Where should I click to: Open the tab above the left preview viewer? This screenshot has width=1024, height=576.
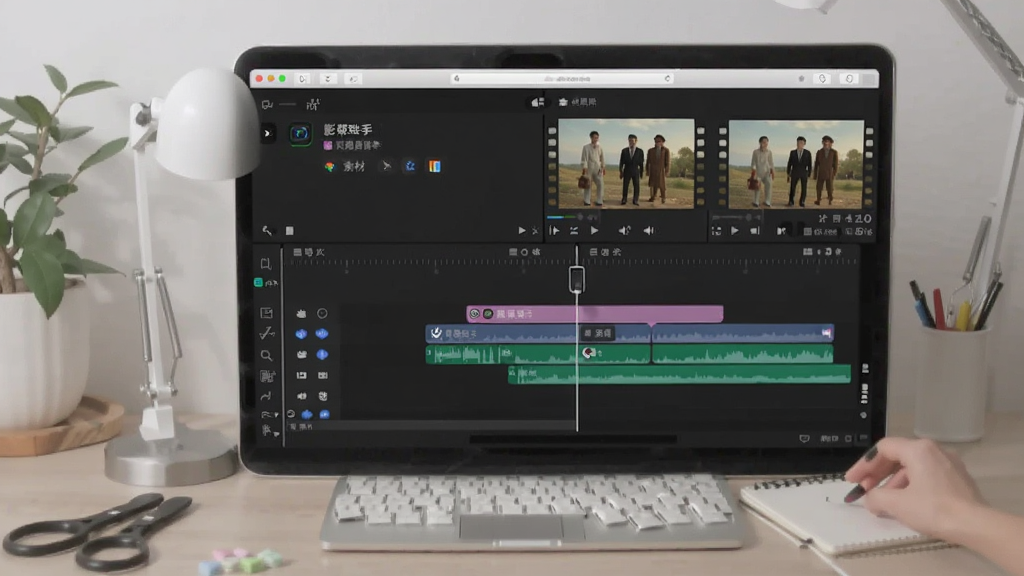pos(579,102)
